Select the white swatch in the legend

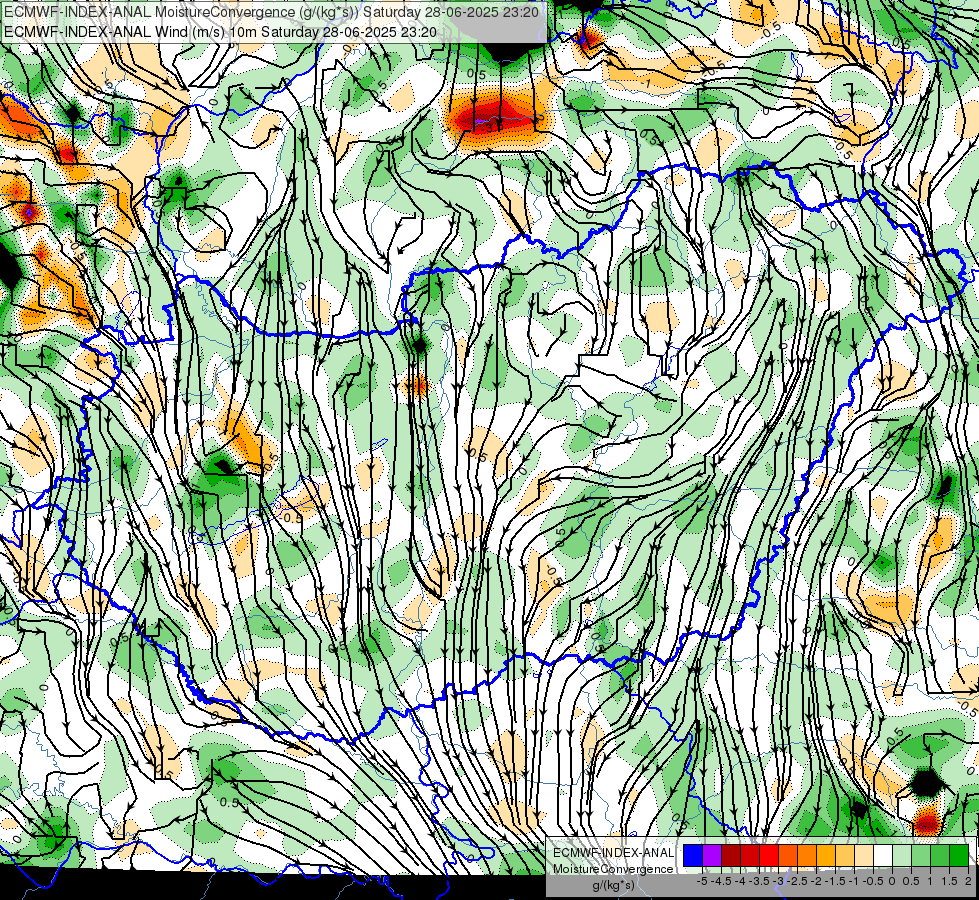(883, 856)
